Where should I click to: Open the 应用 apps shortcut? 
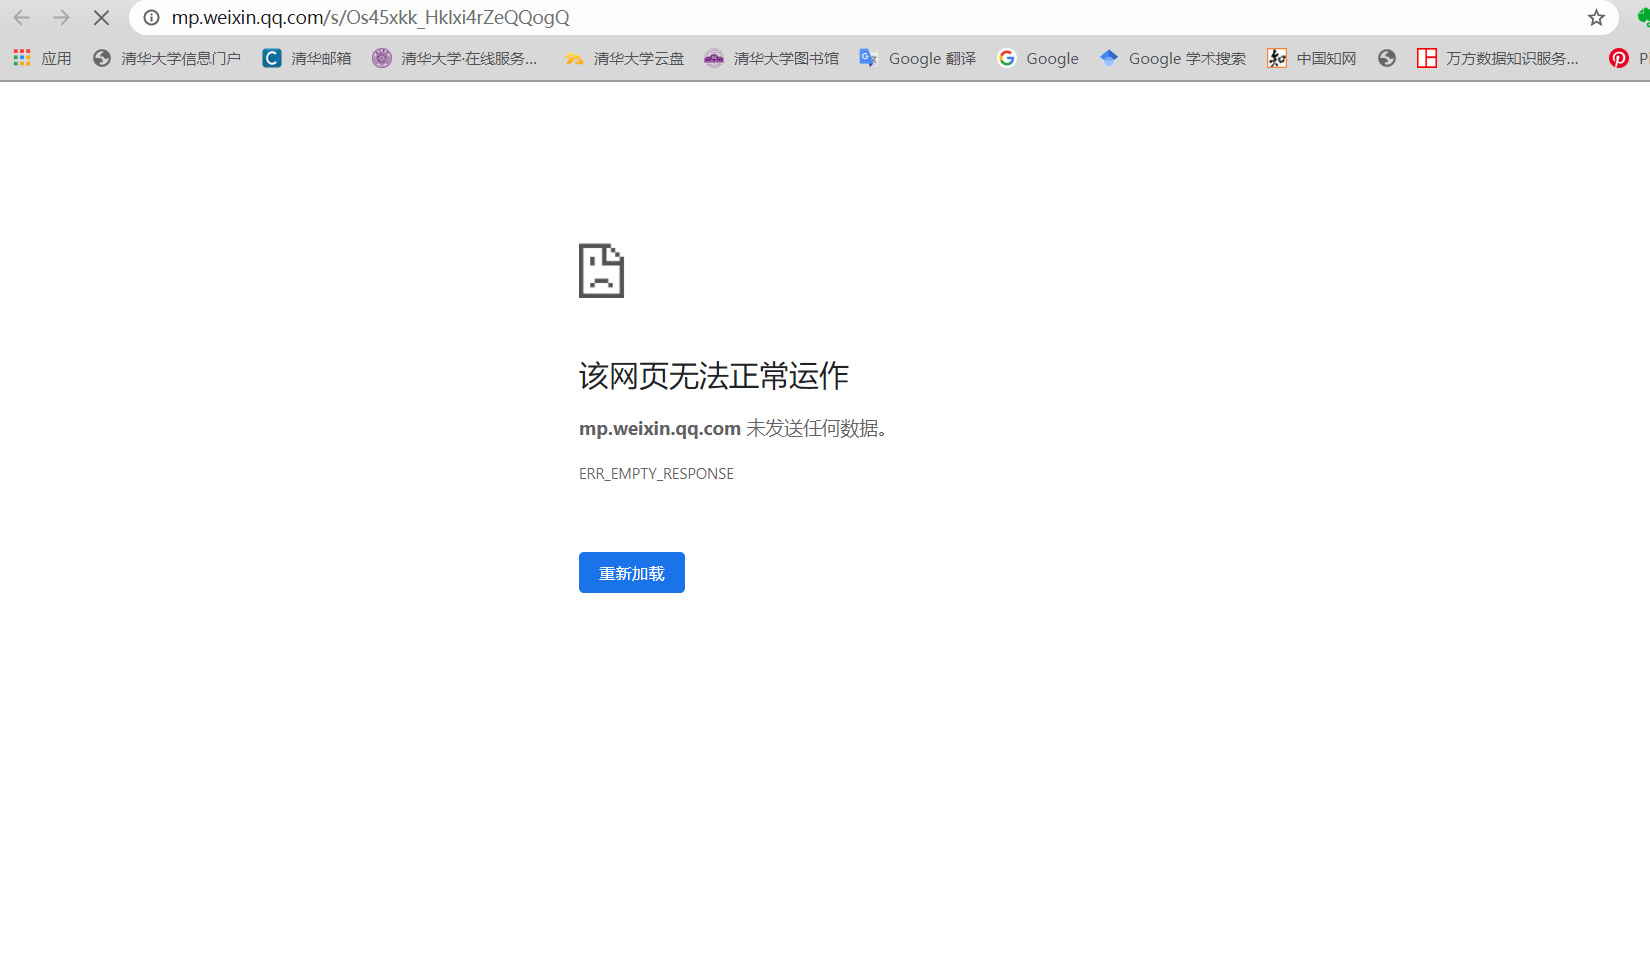[42, 58]
